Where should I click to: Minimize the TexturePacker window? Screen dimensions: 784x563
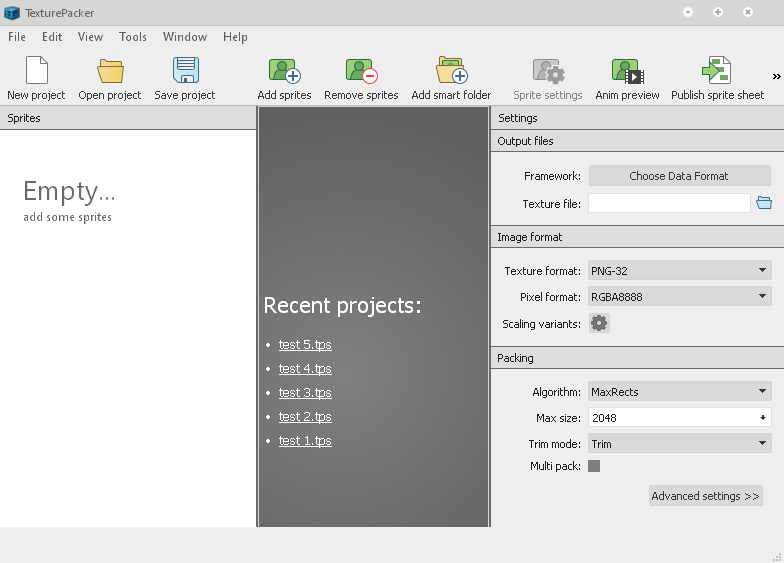tap(688, 12)
